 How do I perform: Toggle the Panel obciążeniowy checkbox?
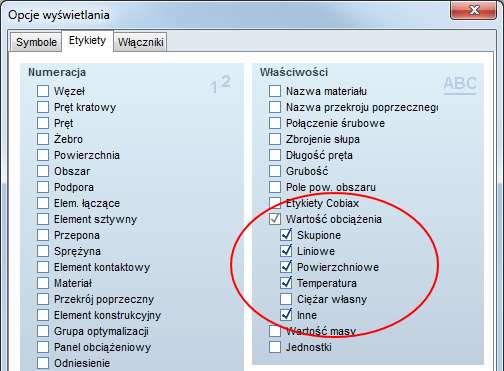click(43, 347)
